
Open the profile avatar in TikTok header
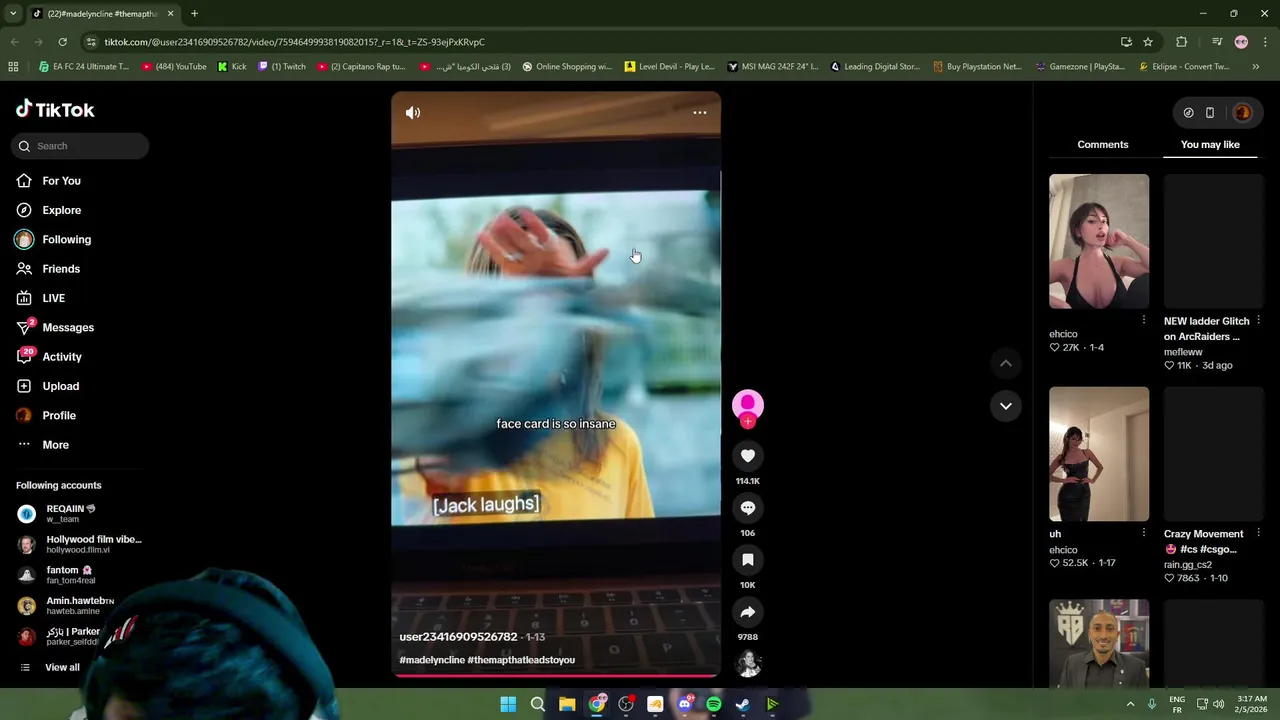(1243, 113)
